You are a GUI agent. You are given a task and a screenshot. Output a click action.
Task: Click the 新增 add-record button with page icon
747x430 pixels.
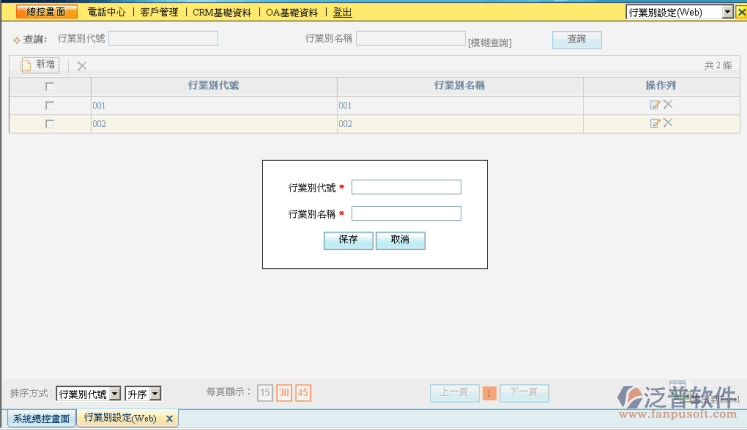tap(40, 65)
